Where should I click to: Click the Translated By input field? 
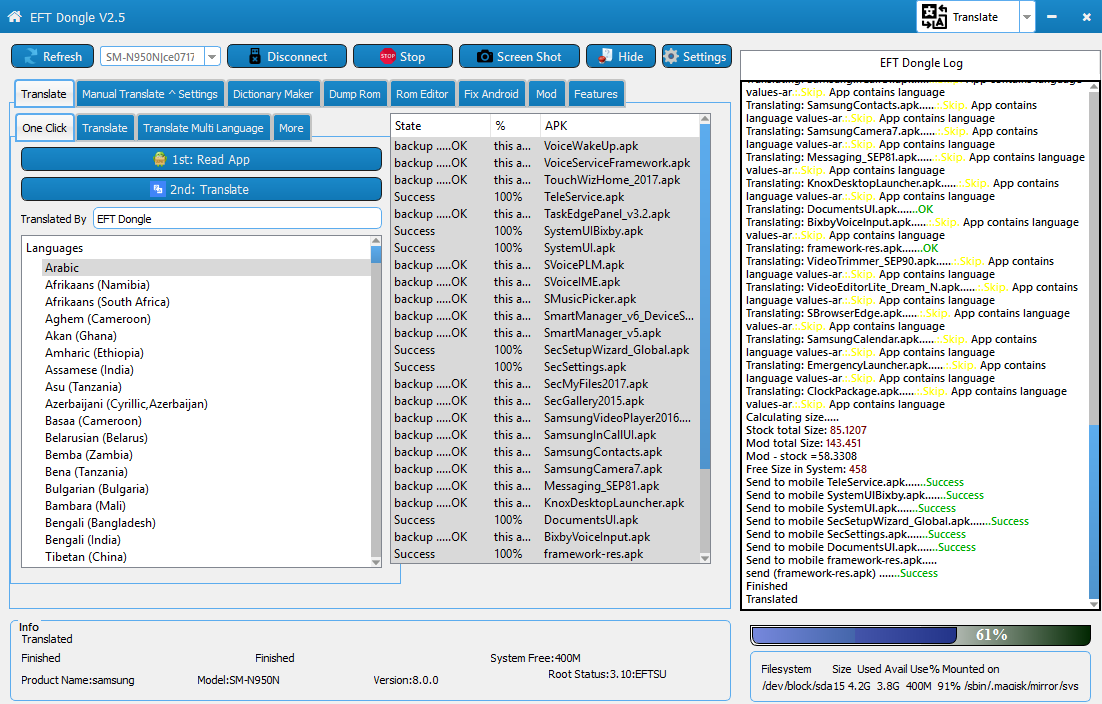pyautogui.click(x=237, y=219)
